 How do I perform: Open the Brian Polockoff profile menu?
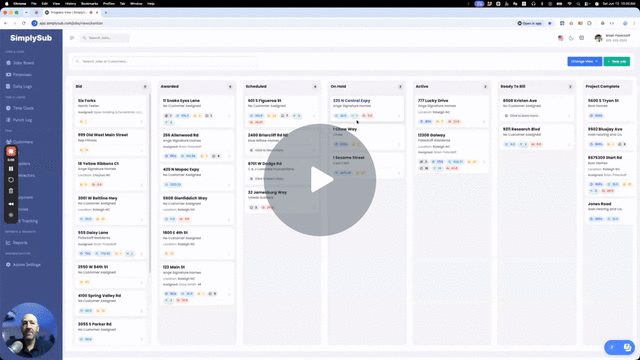[612, 38]
